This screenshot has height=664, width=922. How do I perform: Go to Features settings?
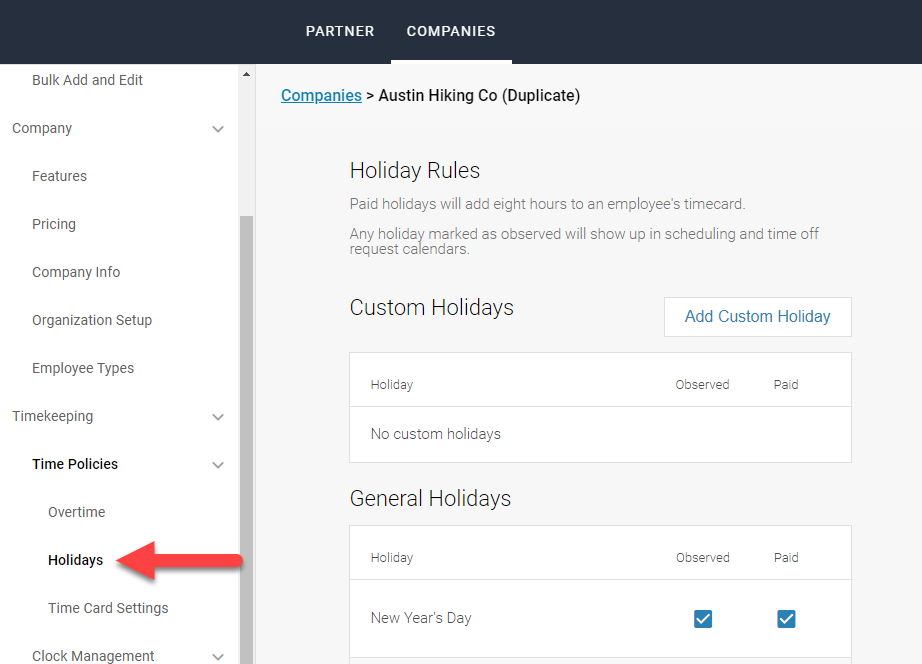point(59,176)
